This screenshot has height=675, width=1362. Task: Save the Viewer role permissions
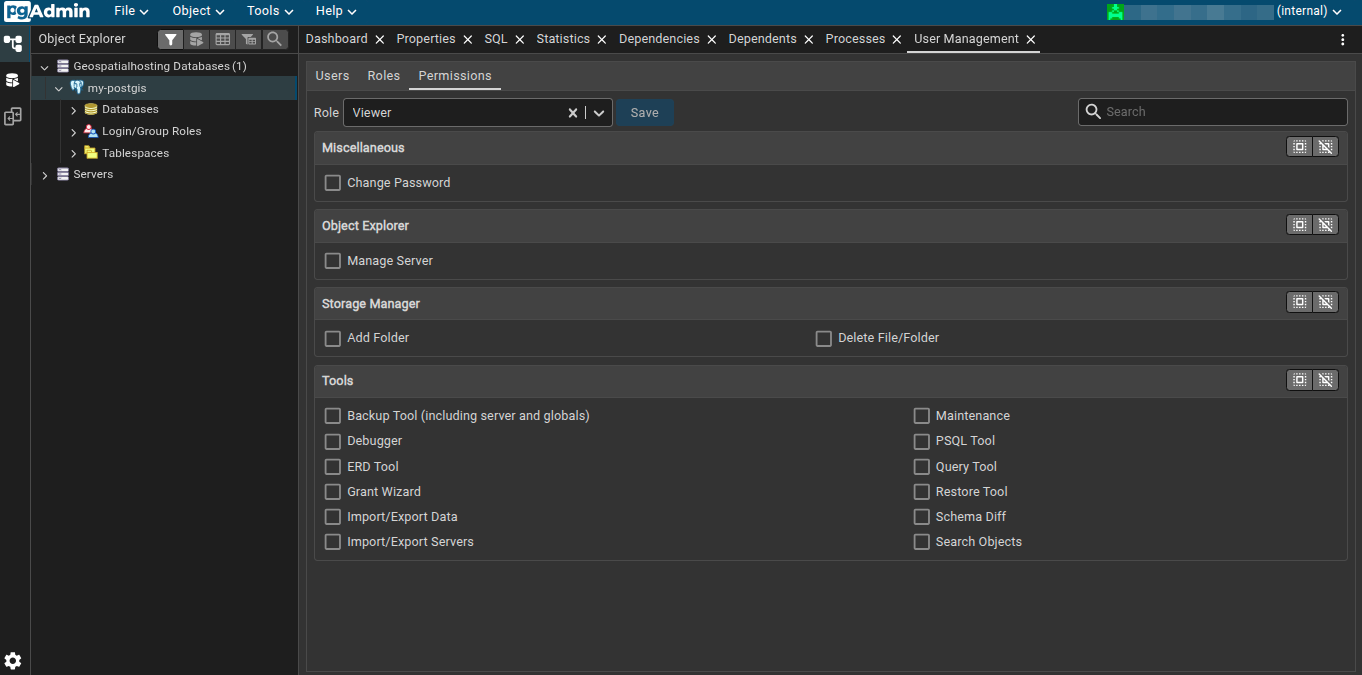pos(644,112)
